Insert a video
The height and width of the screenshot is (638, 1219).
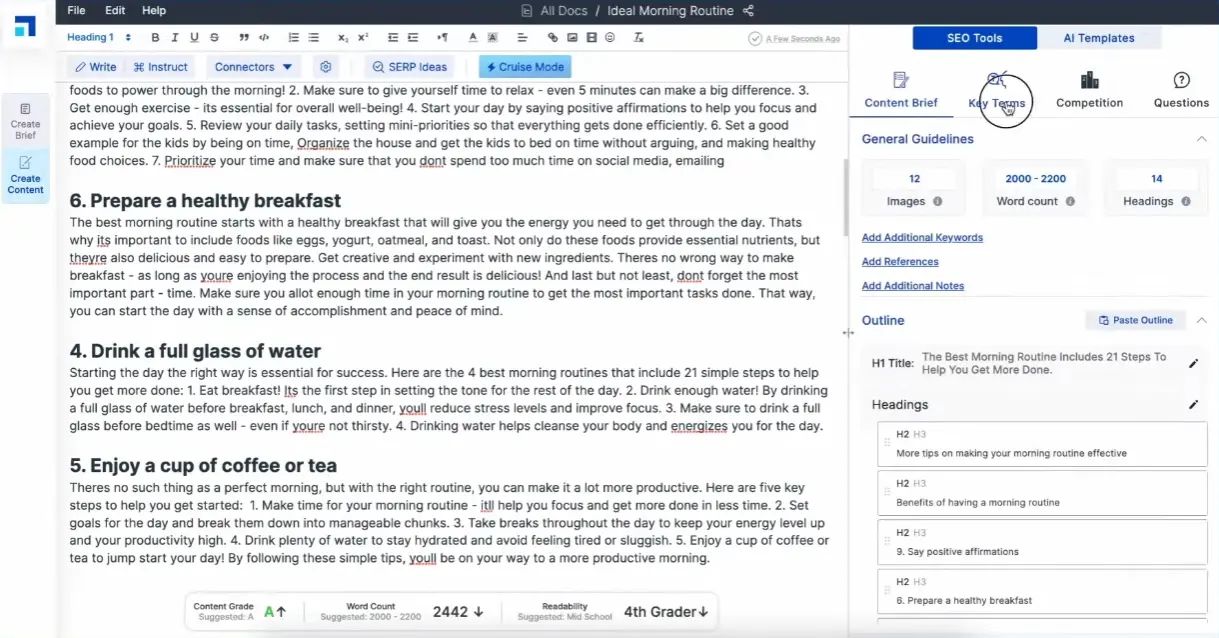click(x=591, y=37)
